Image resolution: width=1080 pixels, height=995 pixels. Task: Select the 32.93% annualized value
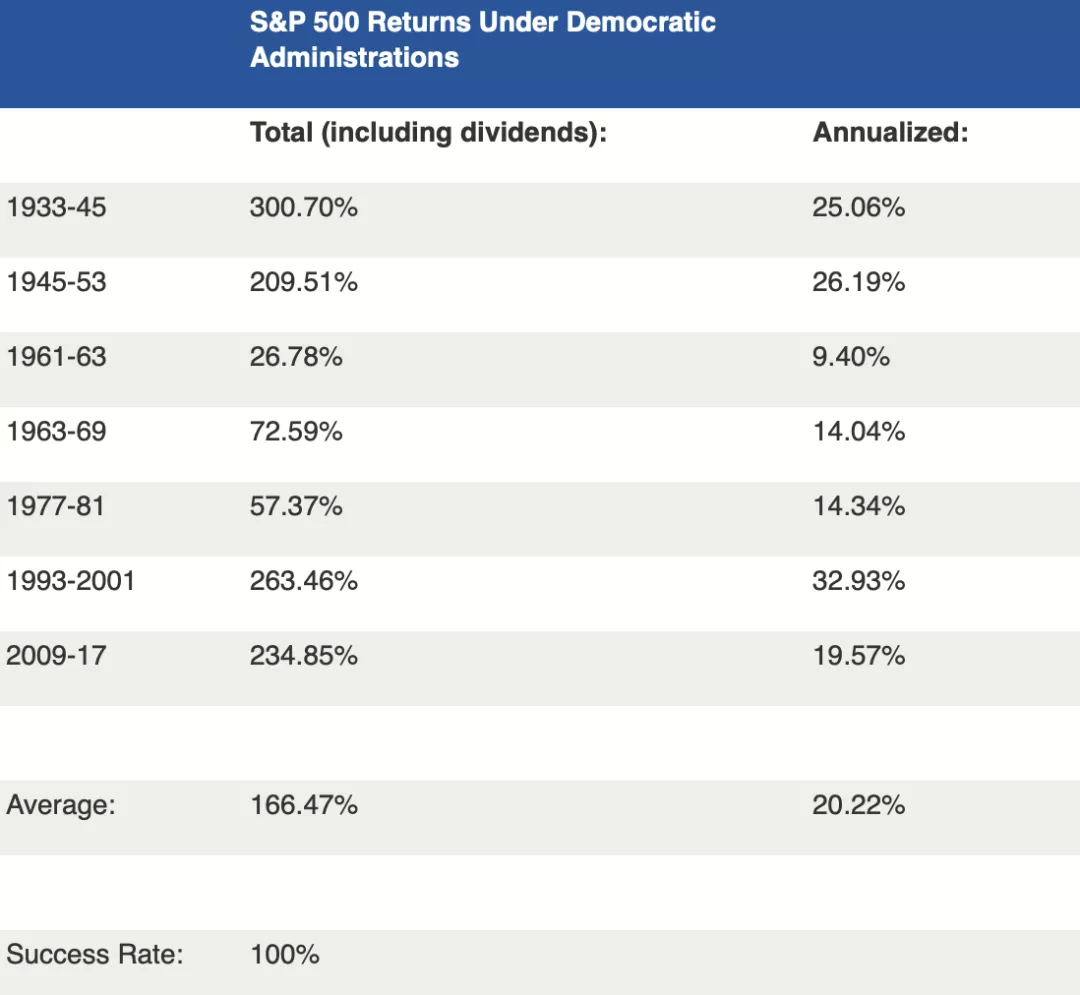click(858, 581)
